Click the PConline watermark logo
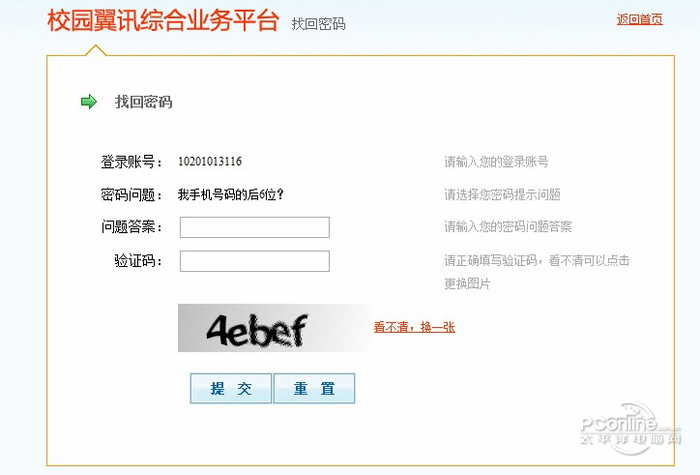Viewport: 700px width, 475px height. click(x=630, y=427)
